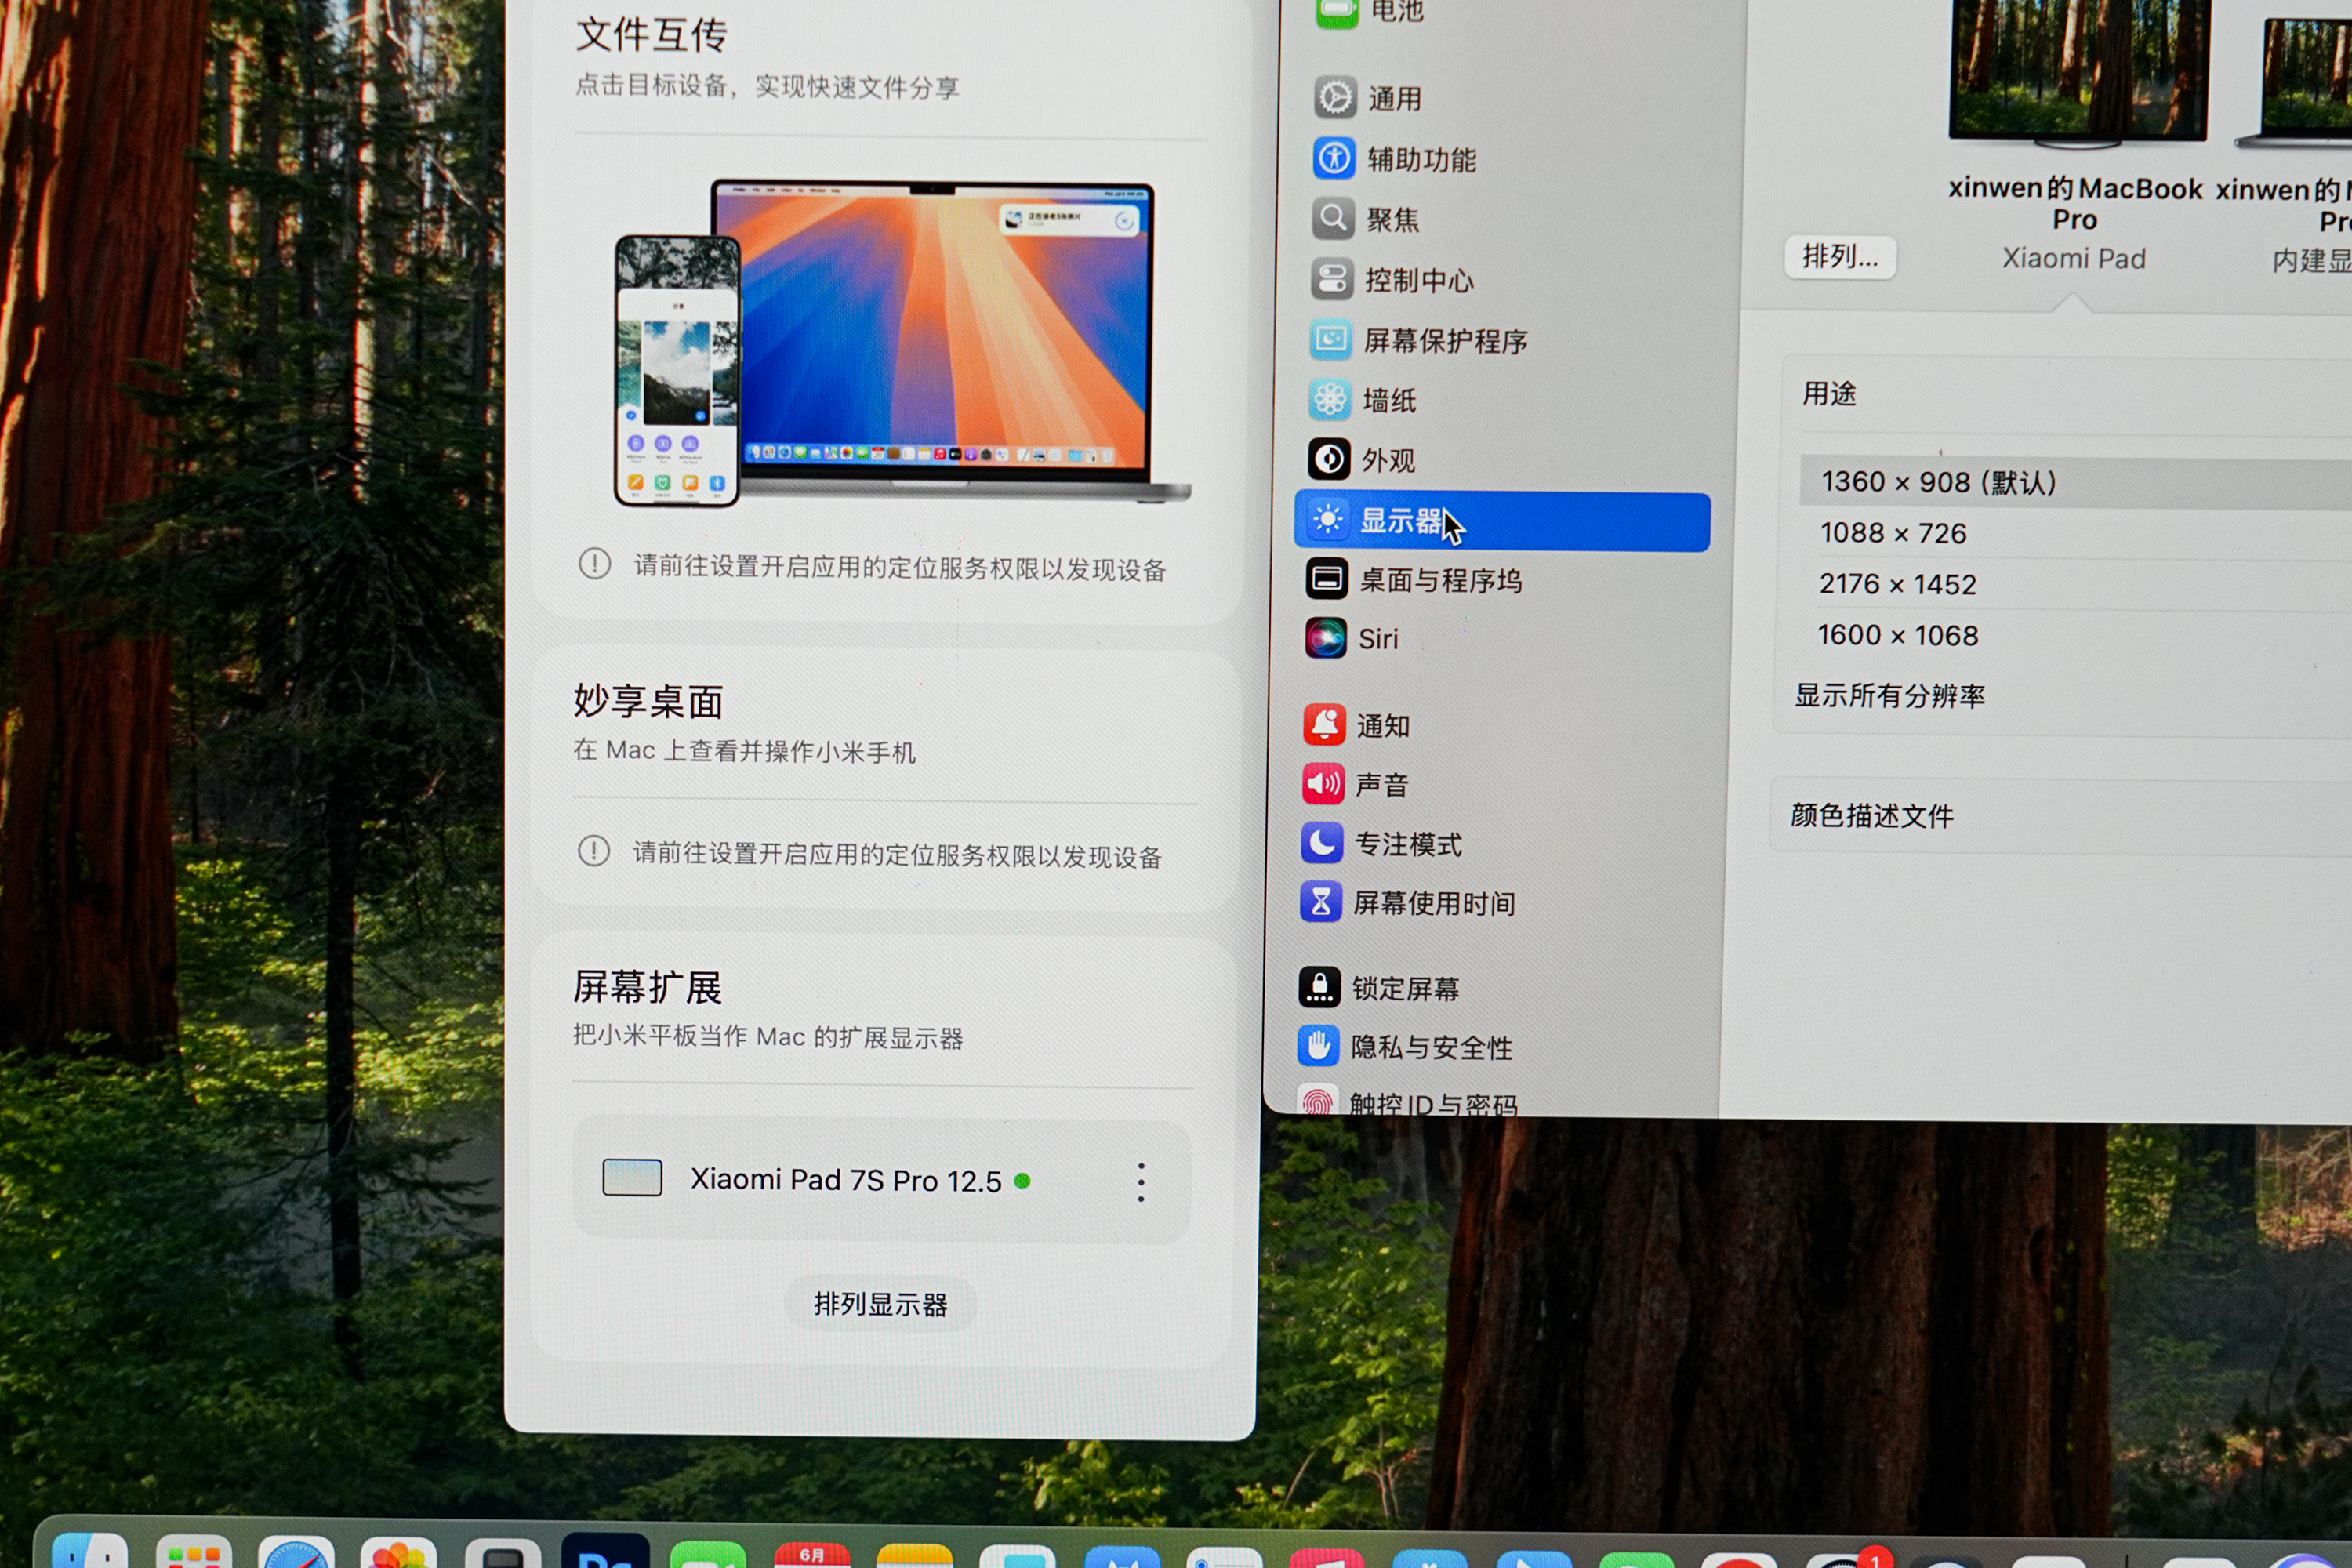Open Siri settings icon
Viewport: 2352px width, 1568px height.
pos(1326,638)
